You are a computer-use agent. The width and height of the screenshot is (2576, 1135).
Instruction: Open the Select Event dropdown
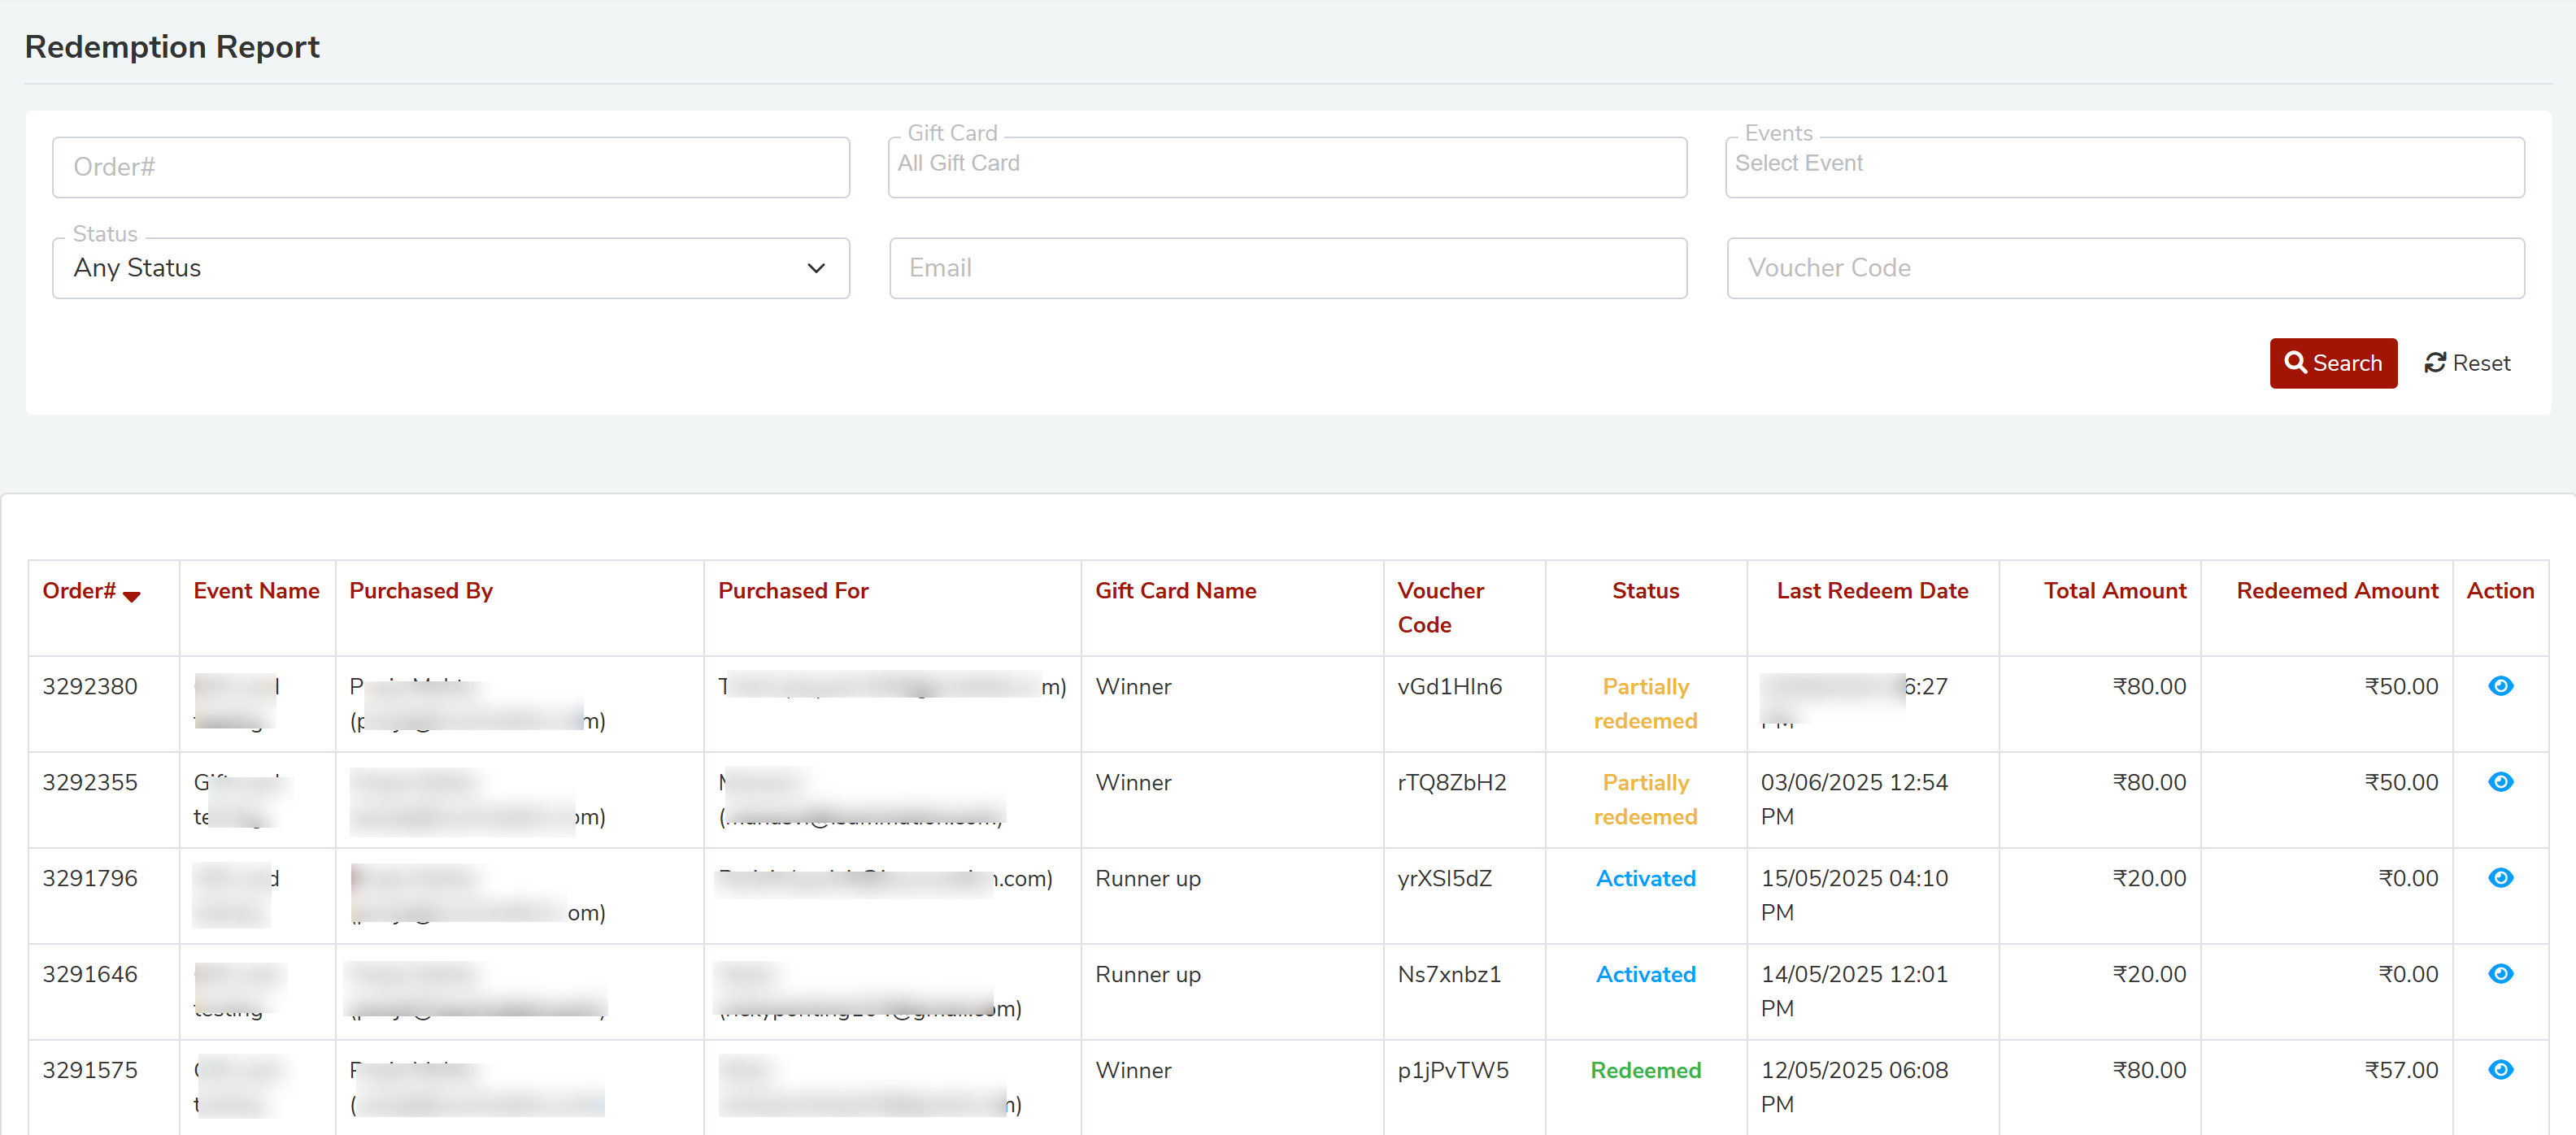coord(2124,167)
